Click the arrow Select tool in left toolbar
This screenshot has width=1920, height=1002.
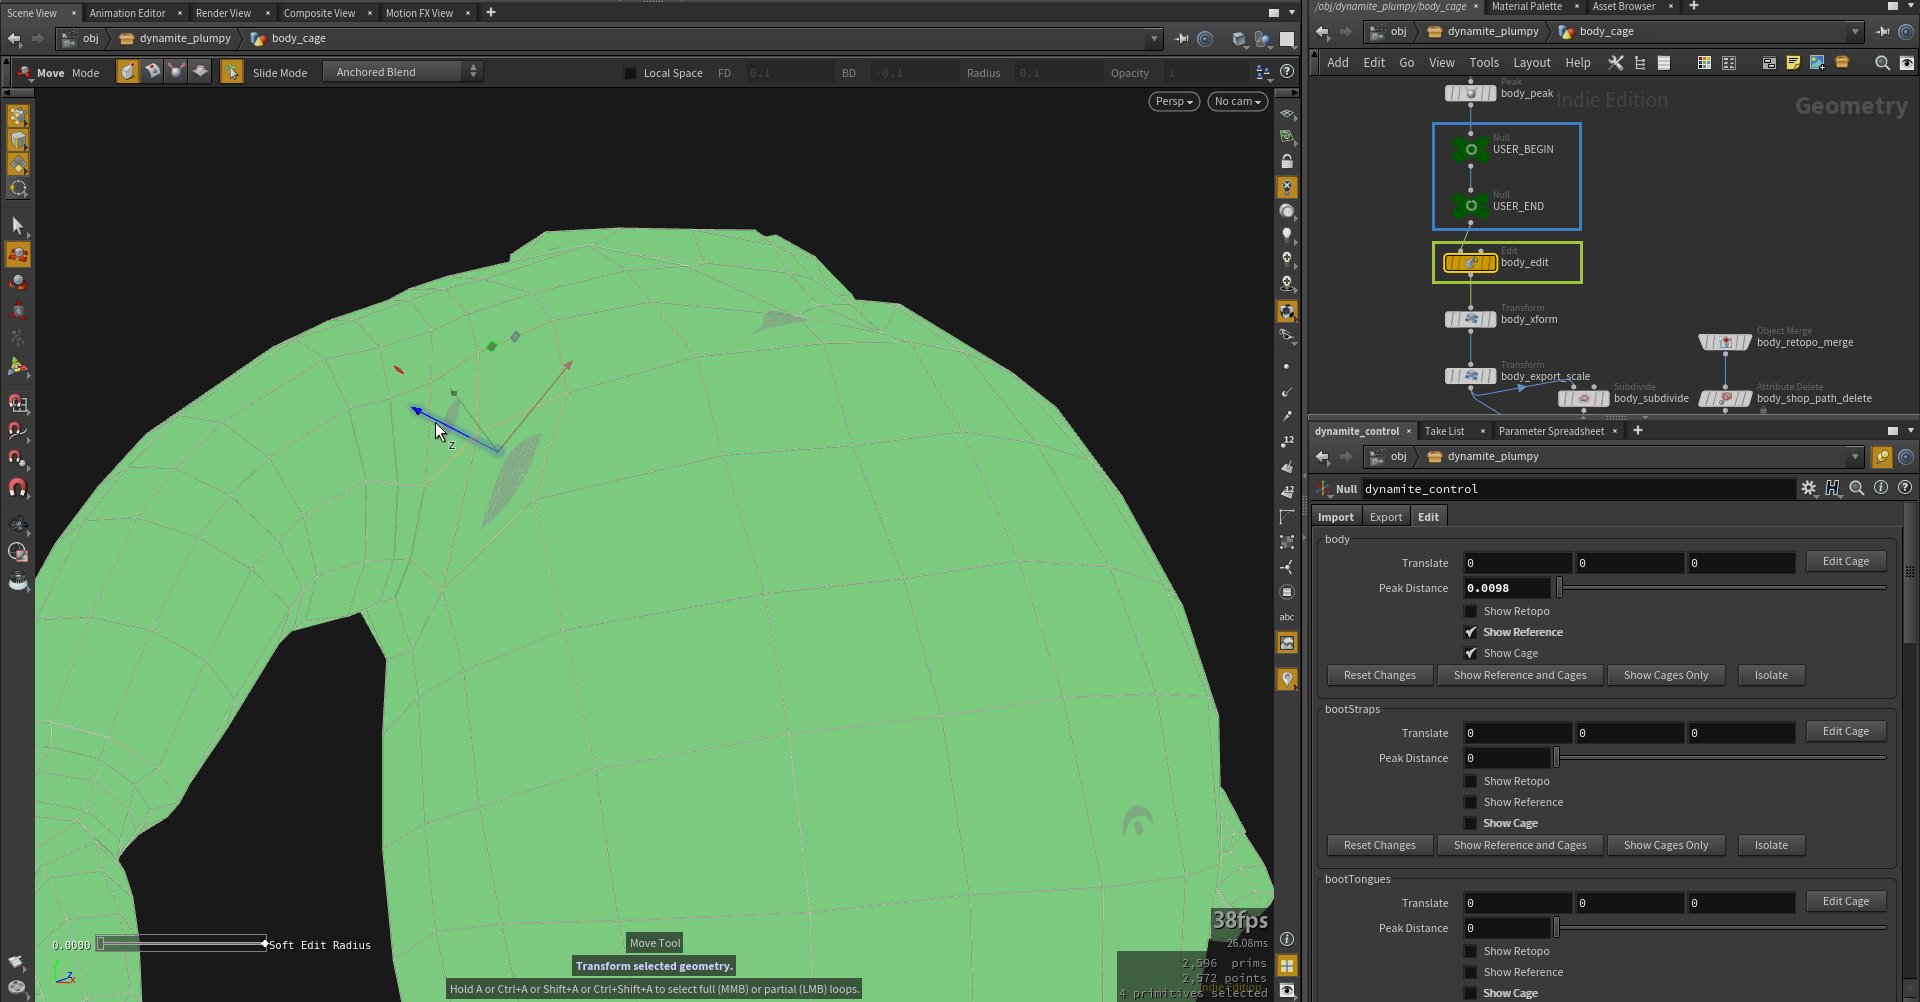coord(18,226)
